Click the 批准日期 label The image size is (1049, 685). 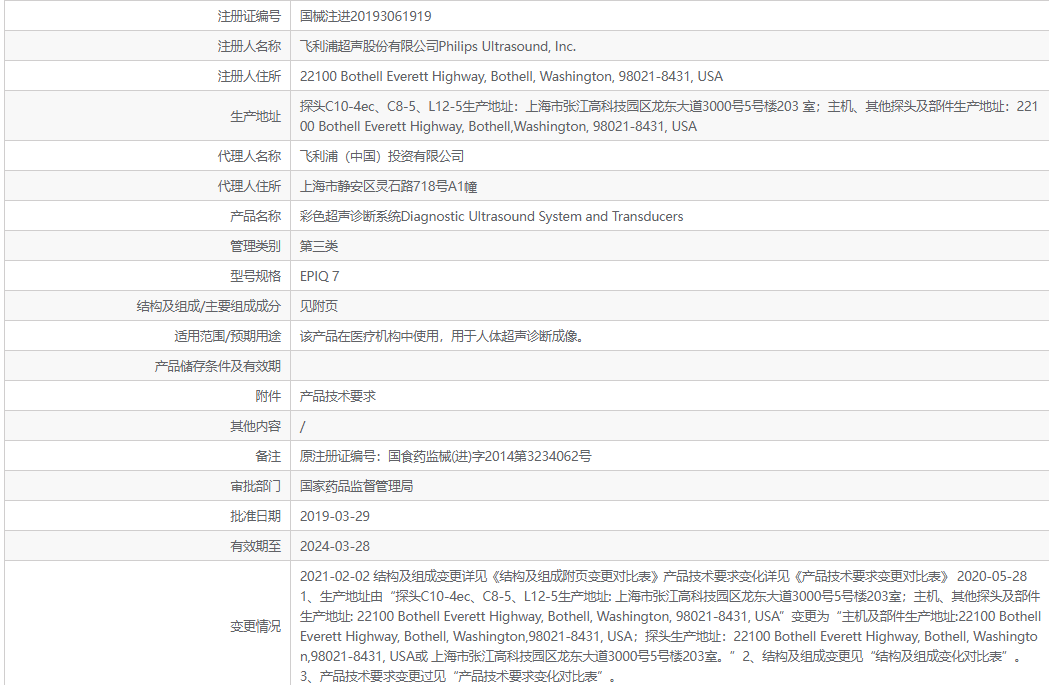[x=256, y=516]
